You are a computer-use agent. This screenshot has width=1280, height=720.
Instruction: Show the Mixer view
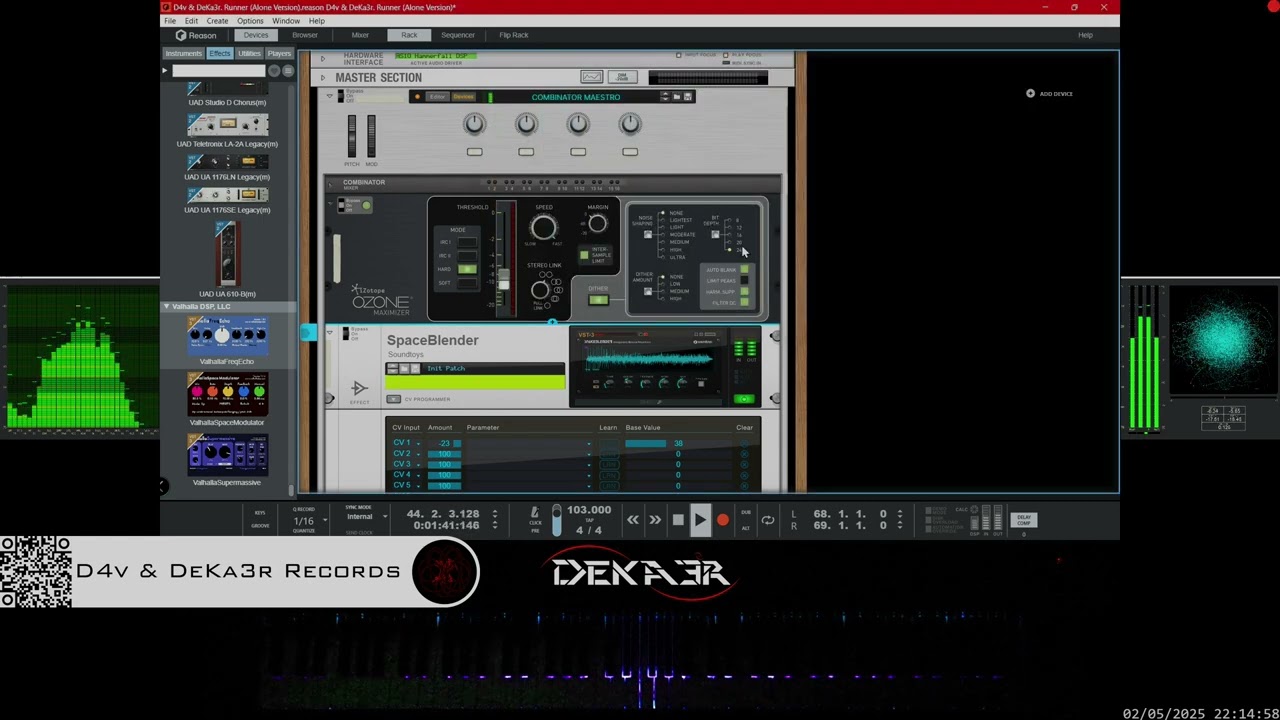click(360, 35)
